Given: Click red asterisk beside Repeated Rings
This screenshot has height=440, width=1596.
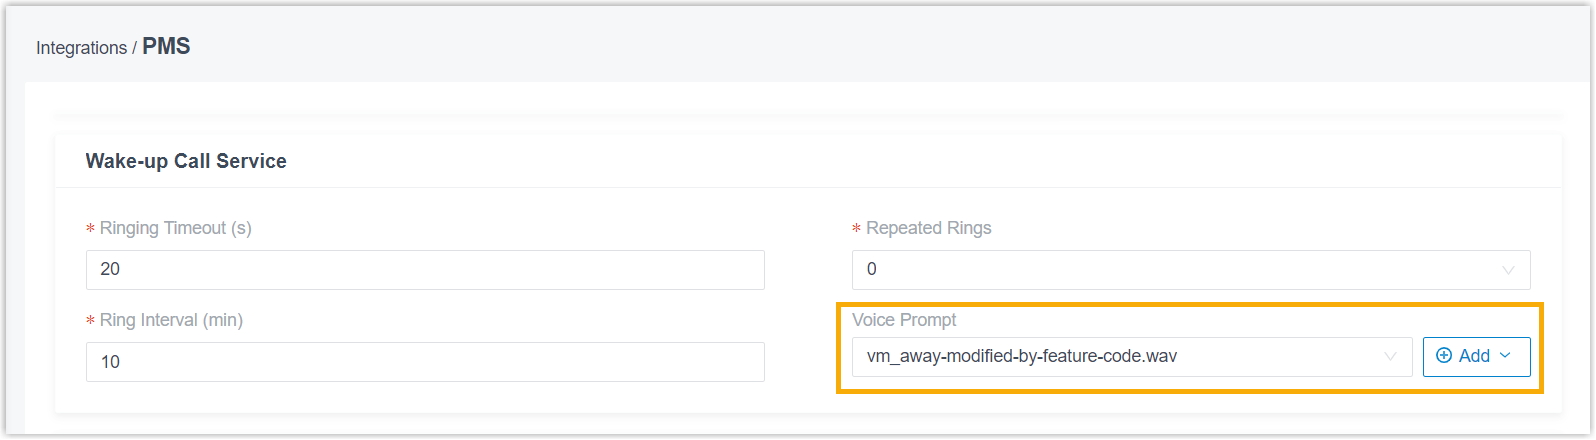Looking at the screenshot, I should (856, 230).
